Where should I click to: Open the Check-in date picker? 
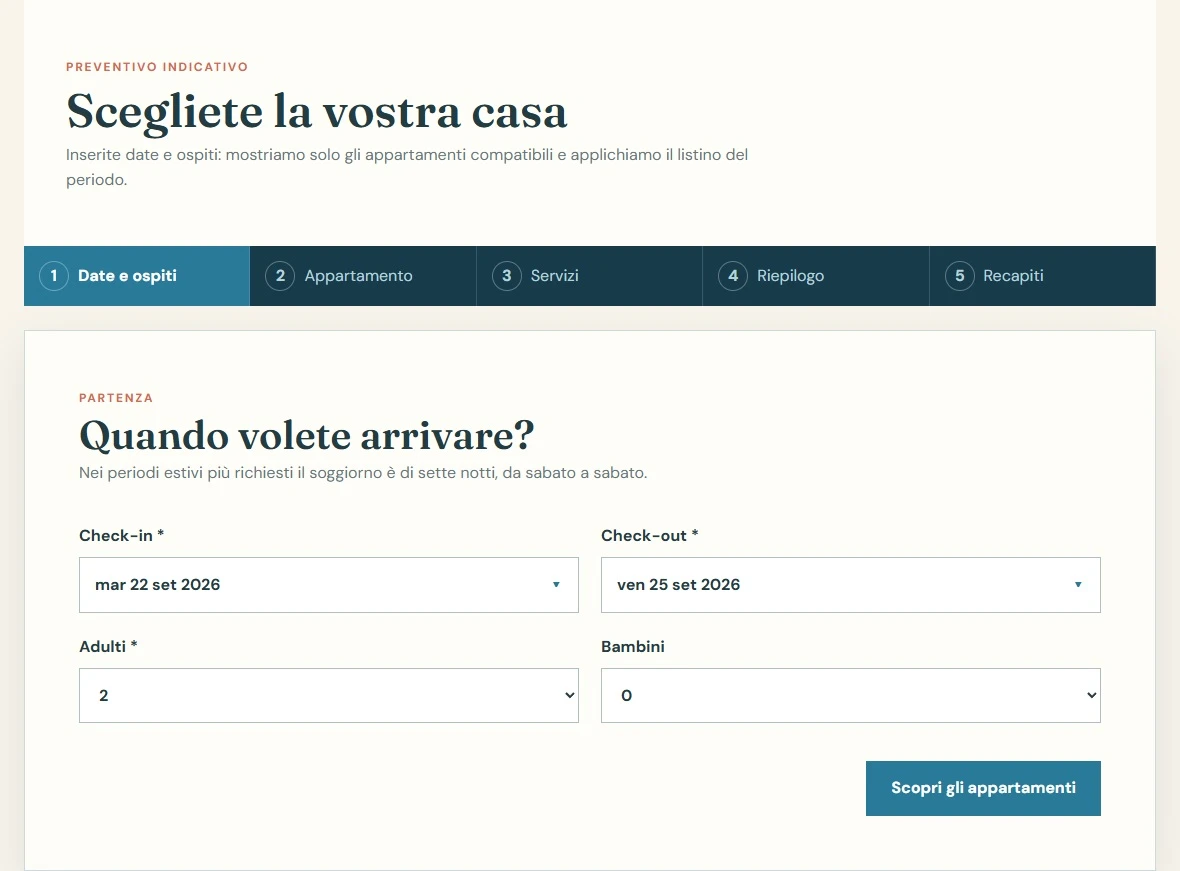pos(329,585)
